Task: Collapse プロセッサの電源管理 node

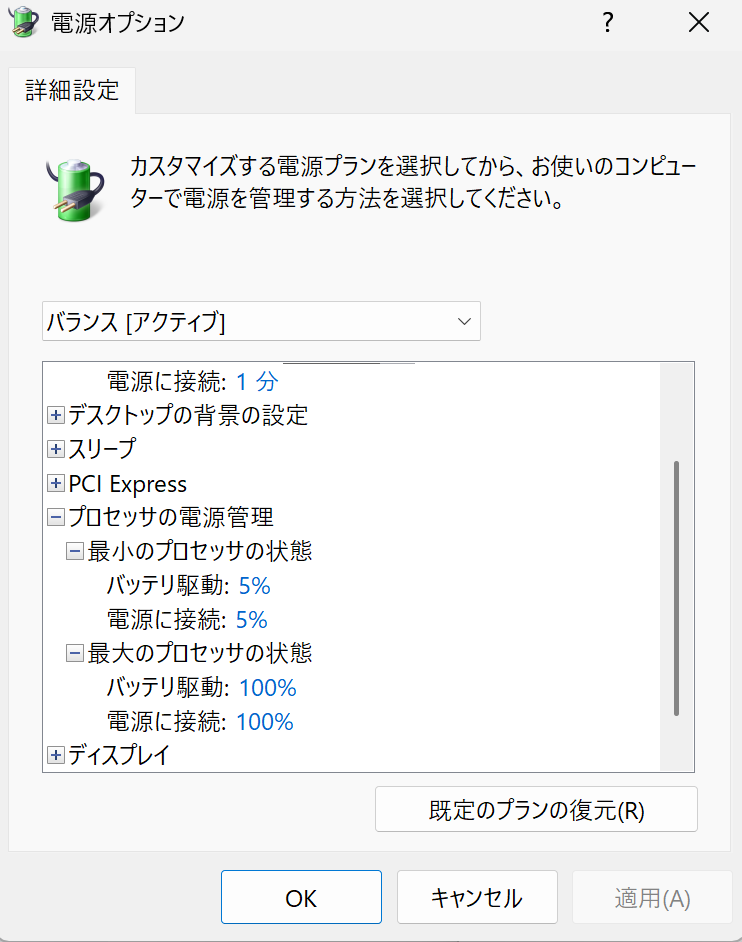Action: [56, 518]
